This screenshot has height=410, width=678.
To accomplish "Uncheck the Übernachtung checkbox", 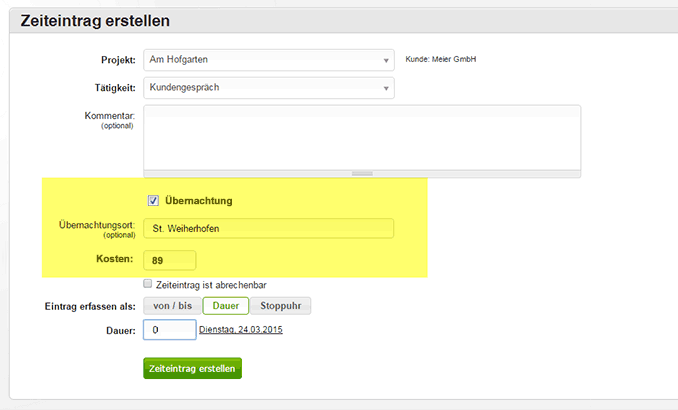I will 153,200.
